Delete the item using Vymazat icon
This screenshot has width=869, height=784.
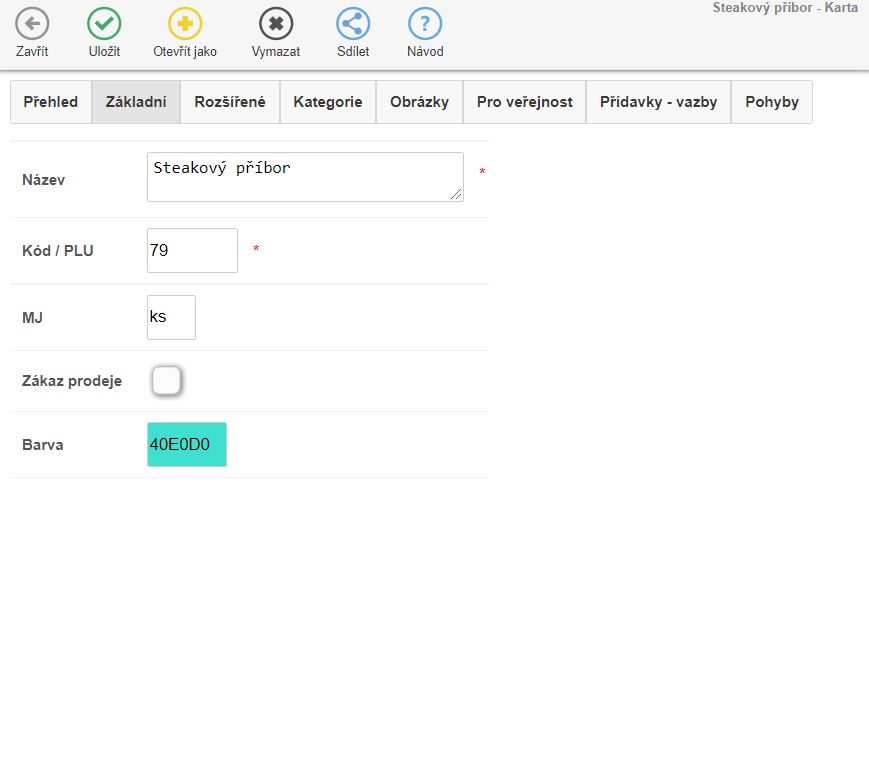(276, 24)
